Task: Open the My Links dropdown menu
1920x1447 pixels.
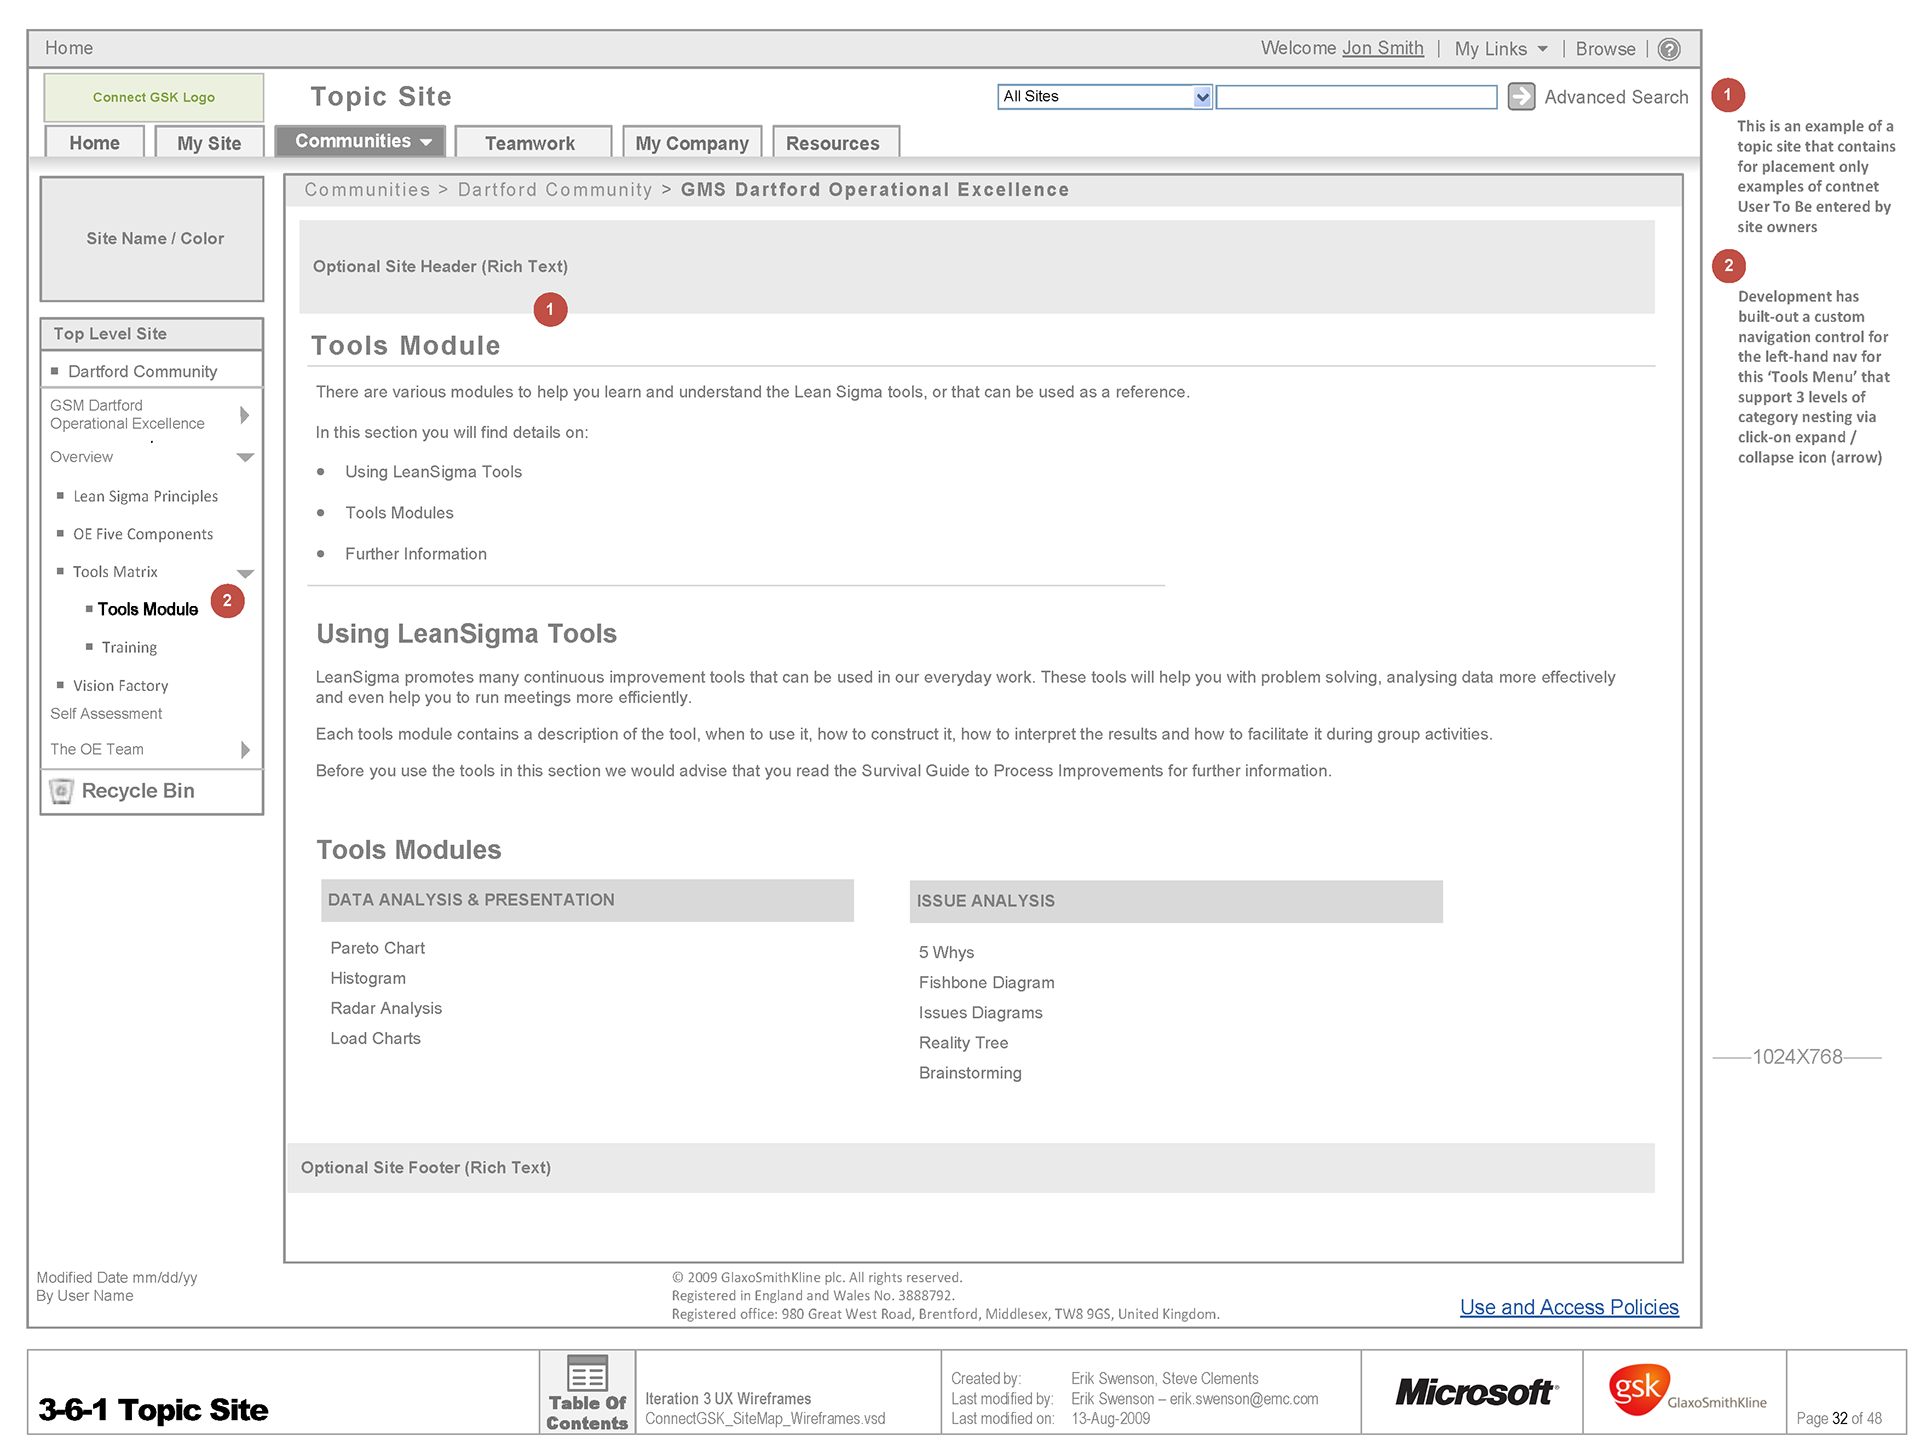Action: [1501, 49]
